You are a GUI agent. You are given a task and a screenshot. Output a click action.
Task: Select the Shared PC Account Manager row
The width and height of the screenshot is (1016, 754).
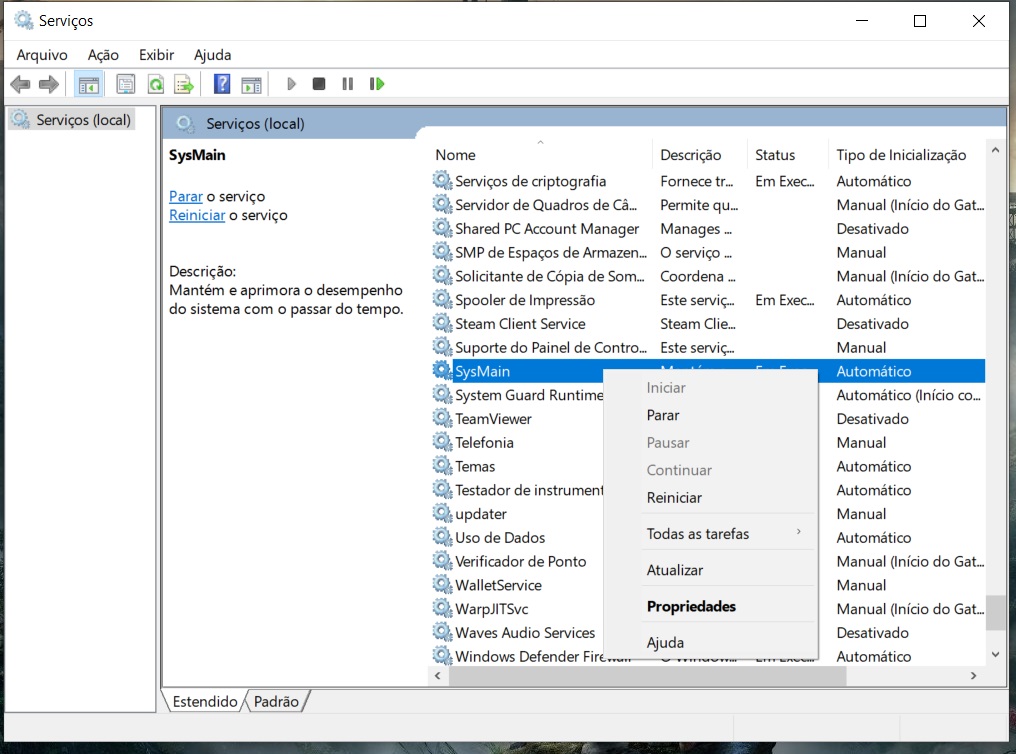point(708,229)
